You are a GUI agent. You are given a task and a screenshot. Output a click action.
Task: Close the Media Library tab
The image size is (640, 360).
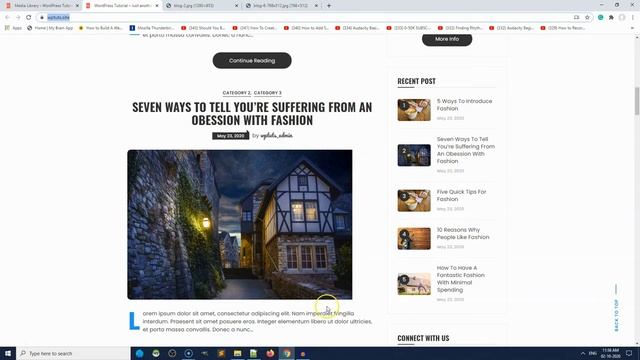pyautogui.click(x=77, y=6)
